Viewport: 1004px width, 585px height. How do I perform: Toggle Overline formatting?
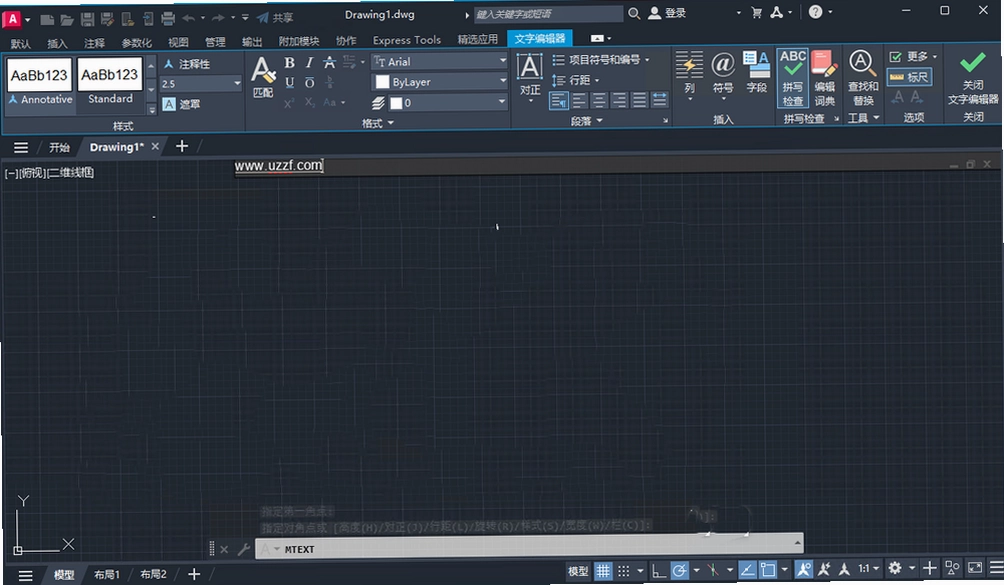pos(309,82)
